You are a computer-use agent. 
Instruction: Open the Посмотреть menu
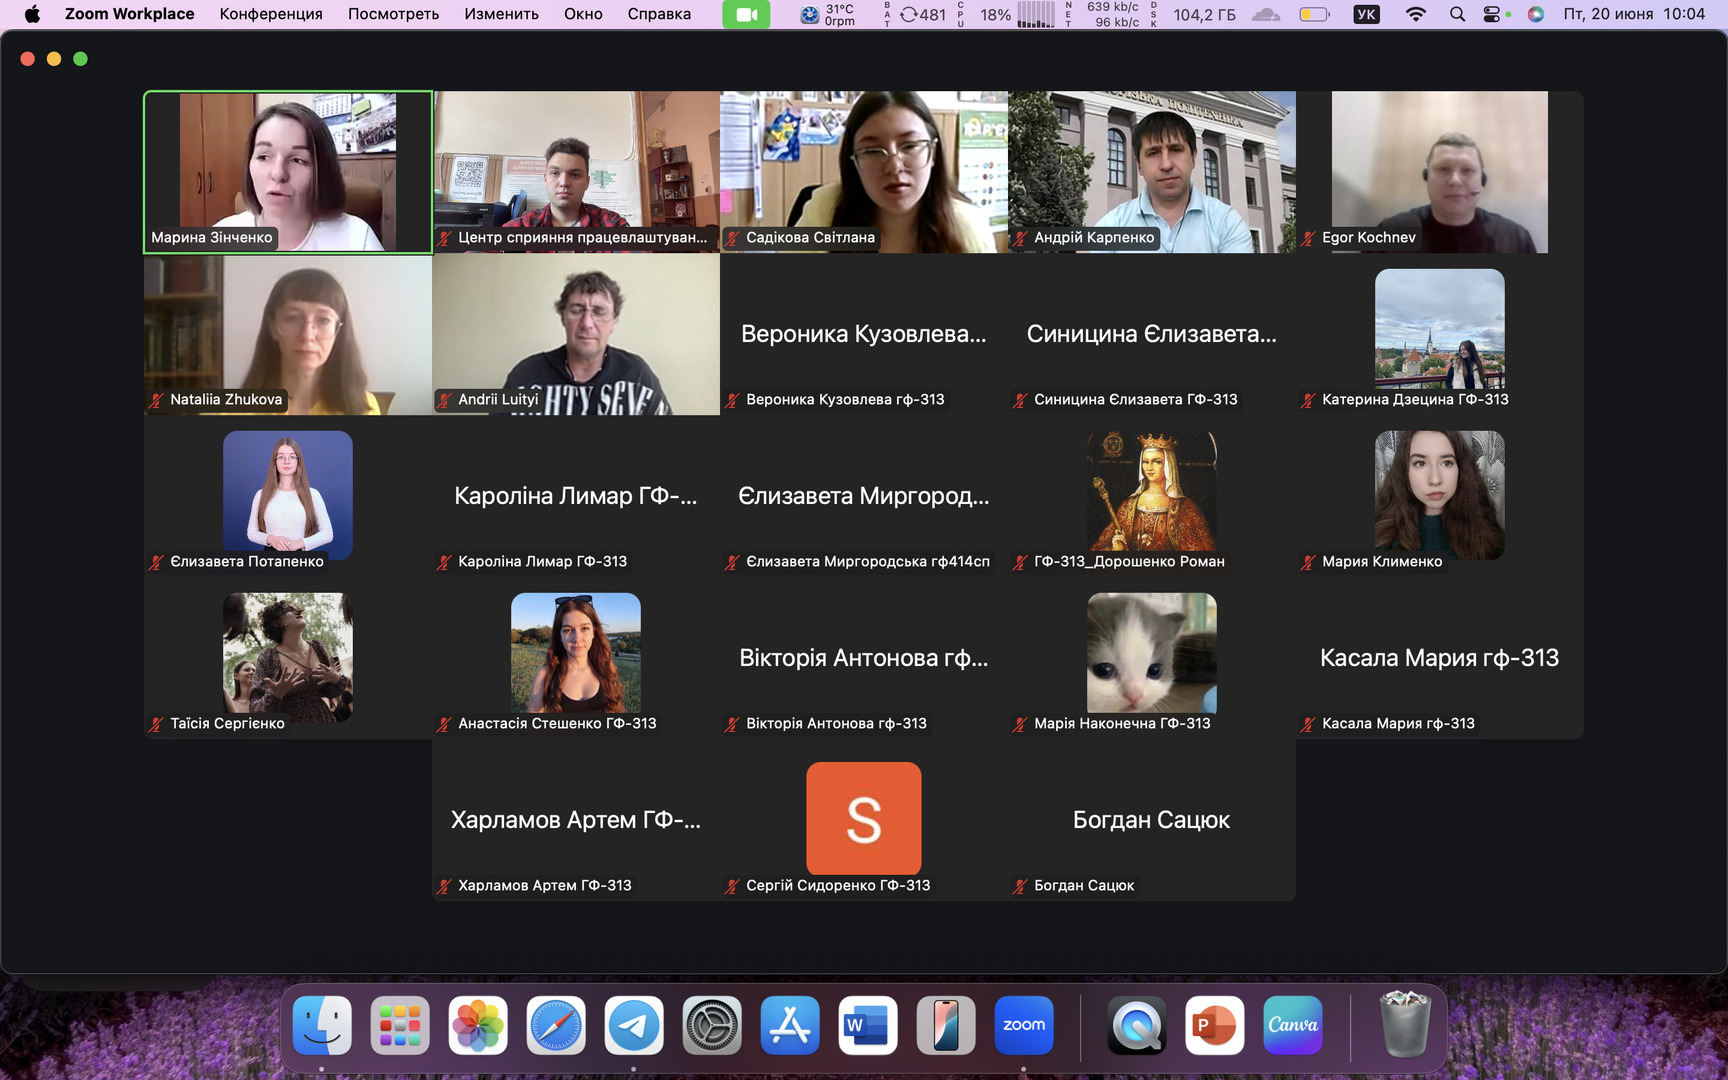click(x=393, y=14)
